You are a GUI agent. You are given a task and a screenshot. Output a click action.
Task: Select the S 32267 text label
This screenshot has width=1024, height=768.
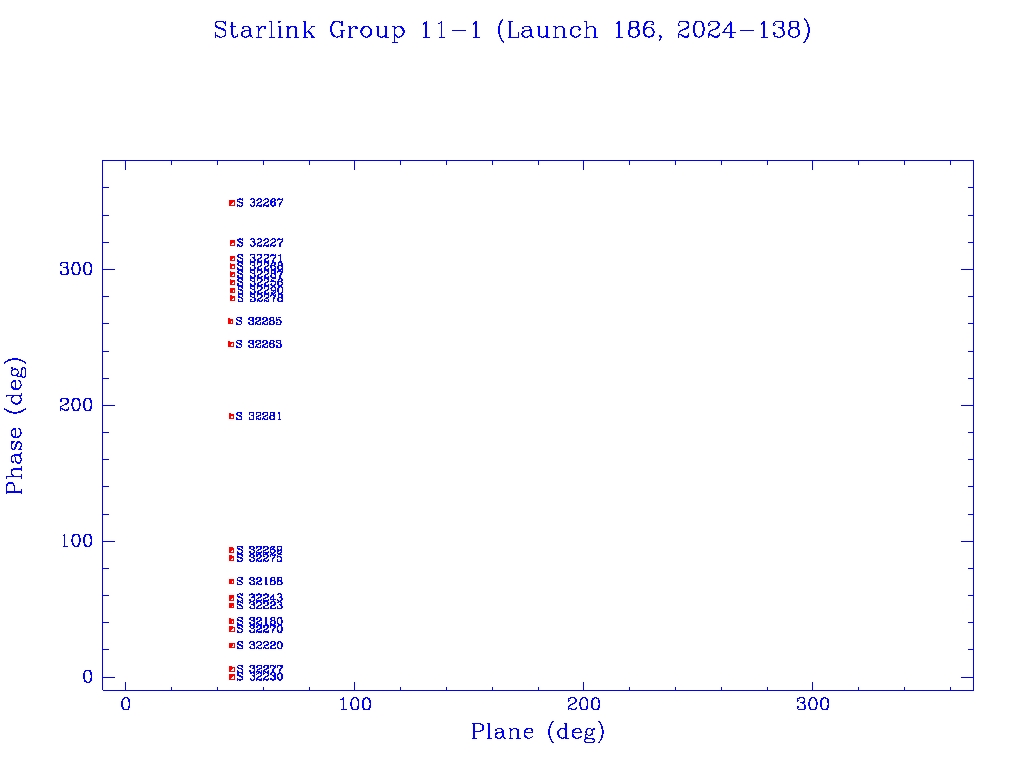[x=260, y=203]
